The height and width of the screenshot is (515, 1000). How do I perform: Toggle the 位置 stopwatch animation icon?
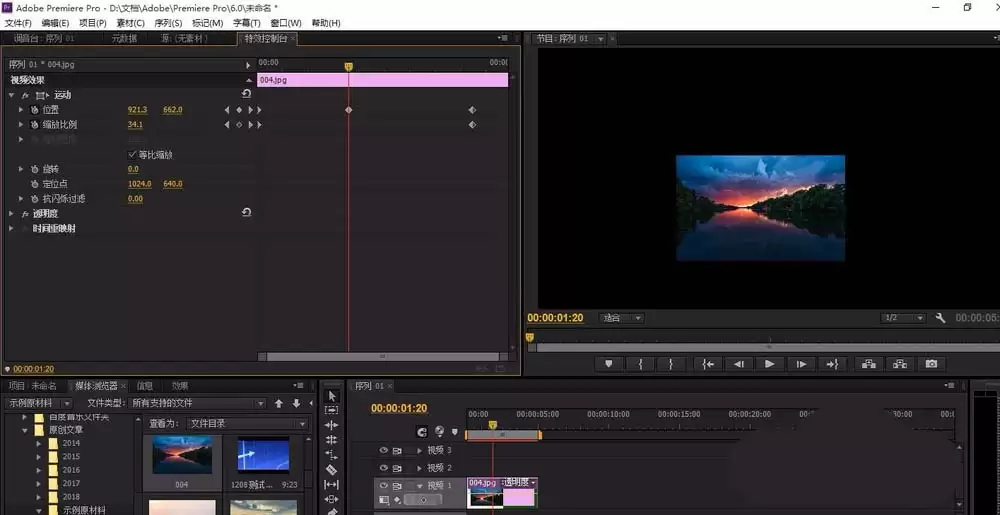pyautogui.click(x=34, y=110)
